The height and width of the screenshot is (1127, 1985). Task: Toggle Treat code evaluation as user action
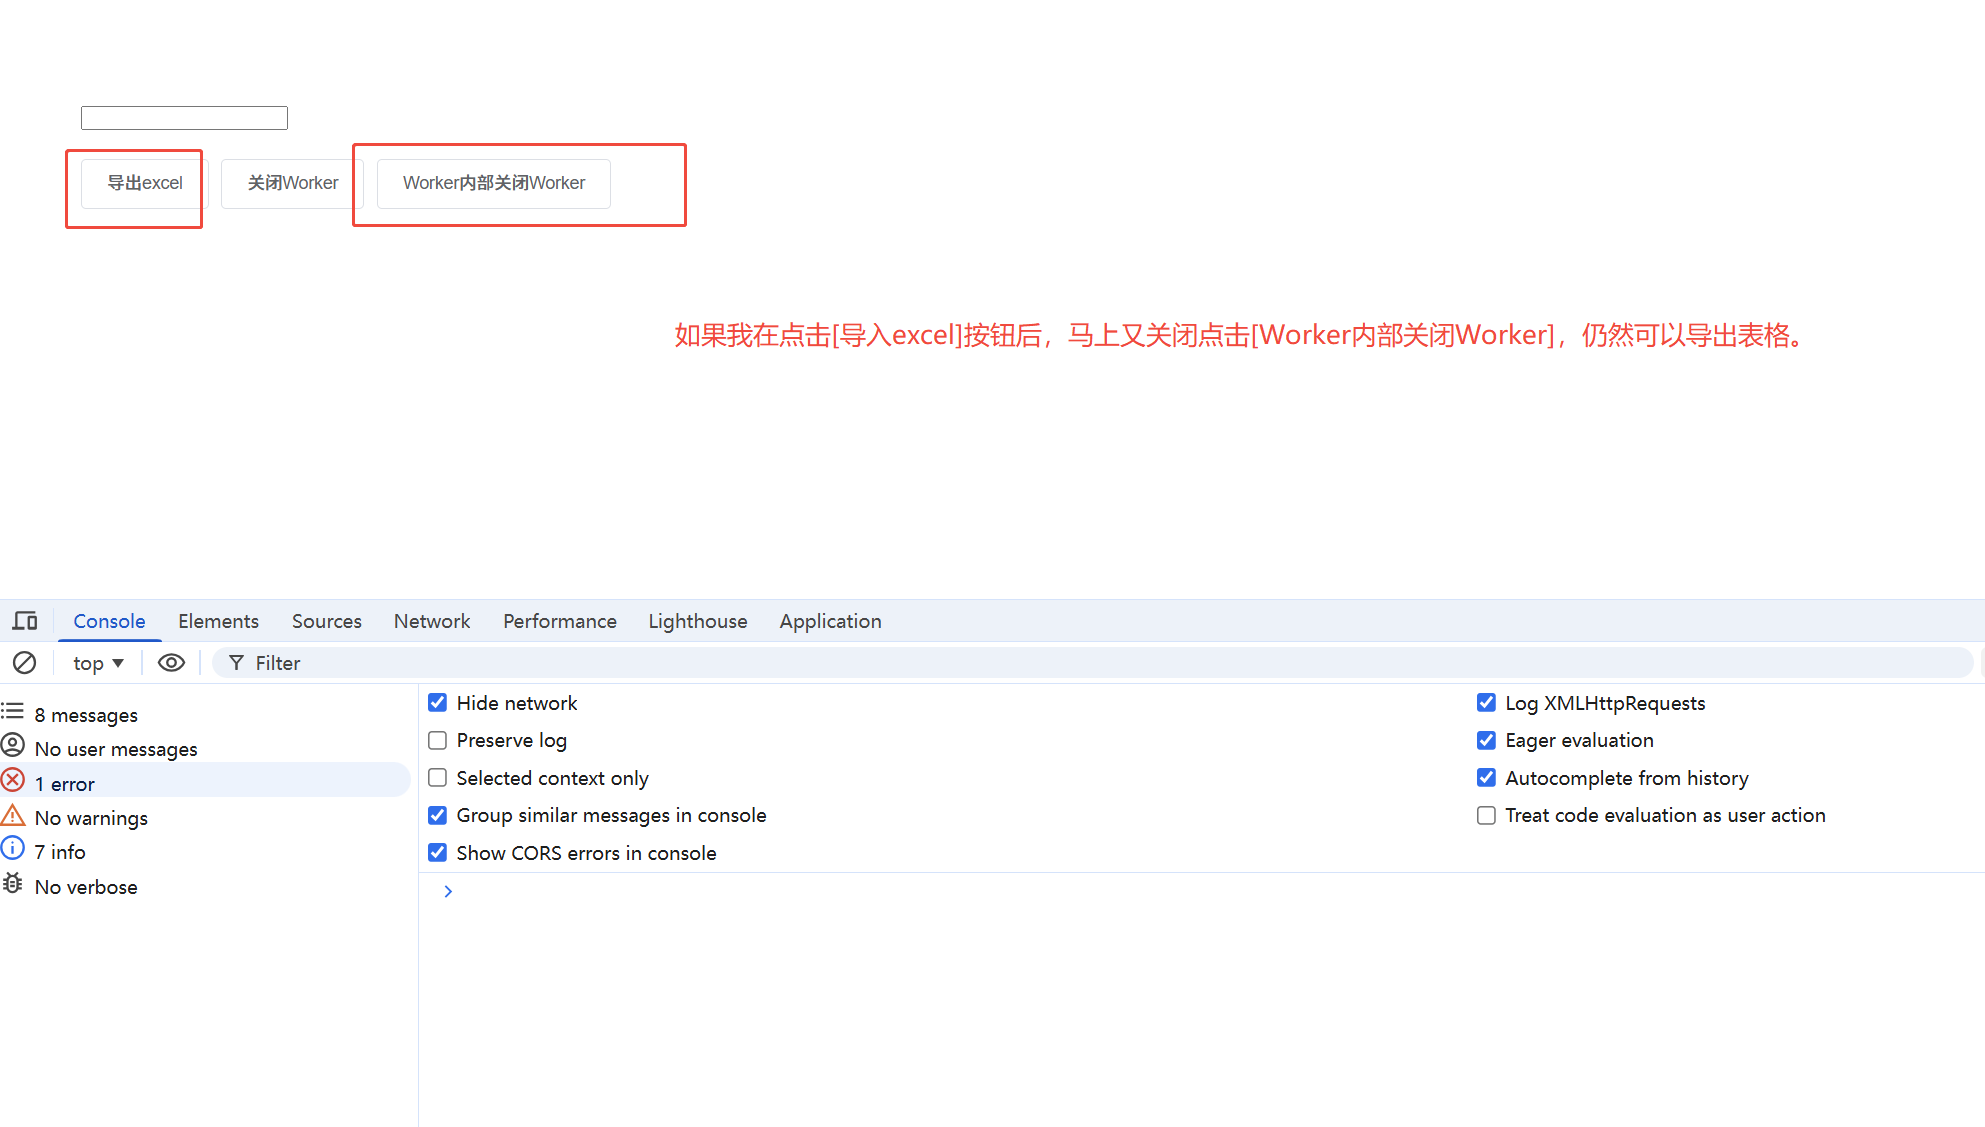[x=1486, y=815]
